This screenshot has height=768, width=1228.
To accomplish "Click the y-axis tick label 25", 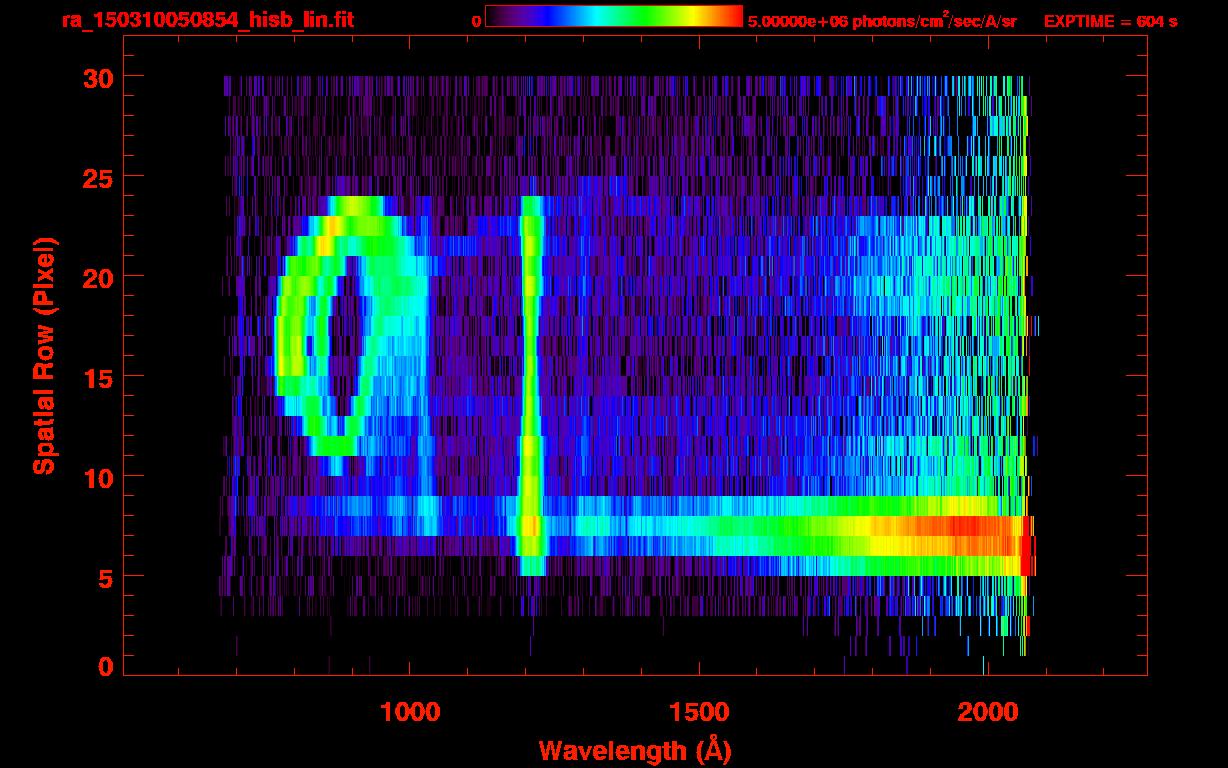I will (100, 177).
